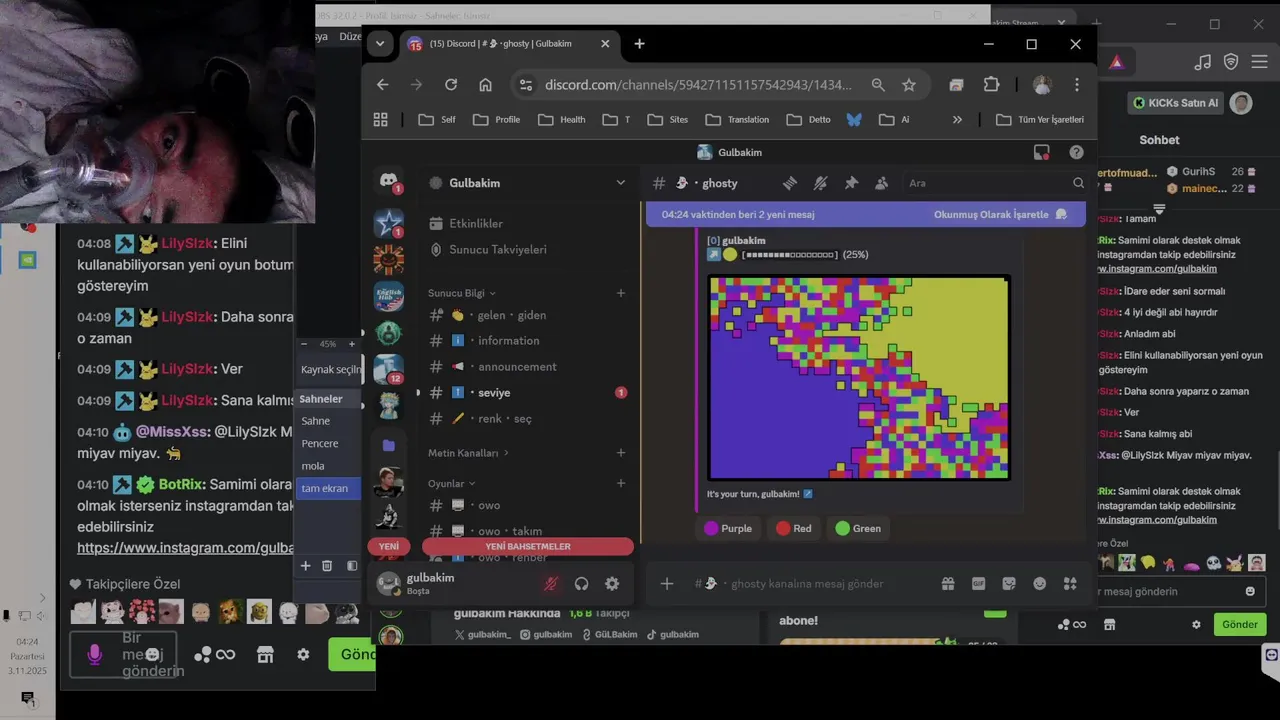The height and width of the screenshot is (720, 1280).
Task: Bookmark this page with star icon
Action: pos(909,85)
